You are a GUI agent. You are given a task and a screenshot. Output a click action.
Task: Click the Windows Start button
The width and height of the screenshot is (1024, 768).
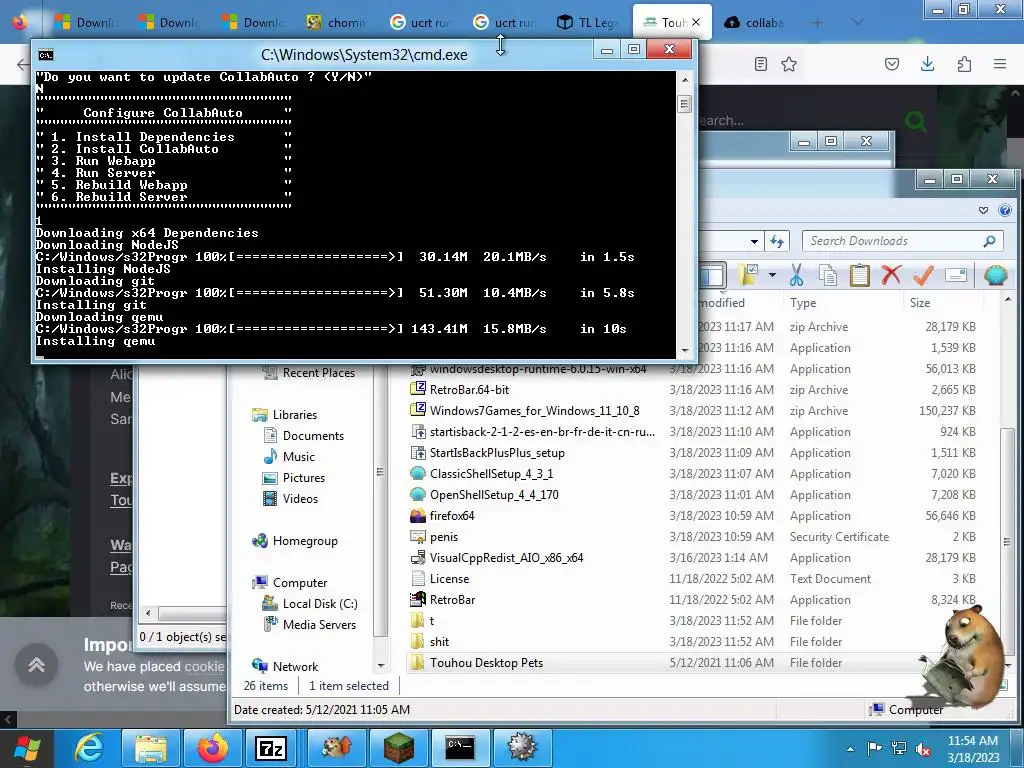click(26, 750)
